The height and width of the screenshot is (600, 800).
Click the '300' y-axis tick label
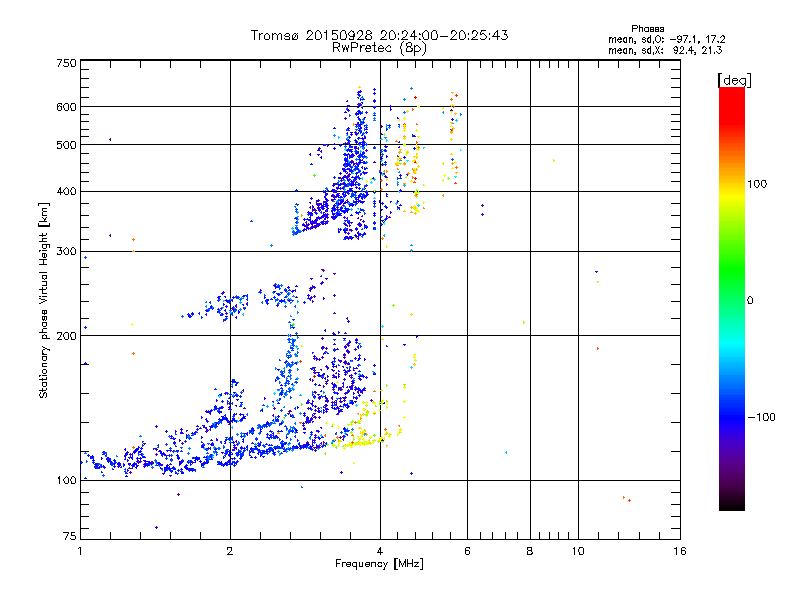click(x=66, y=251)
